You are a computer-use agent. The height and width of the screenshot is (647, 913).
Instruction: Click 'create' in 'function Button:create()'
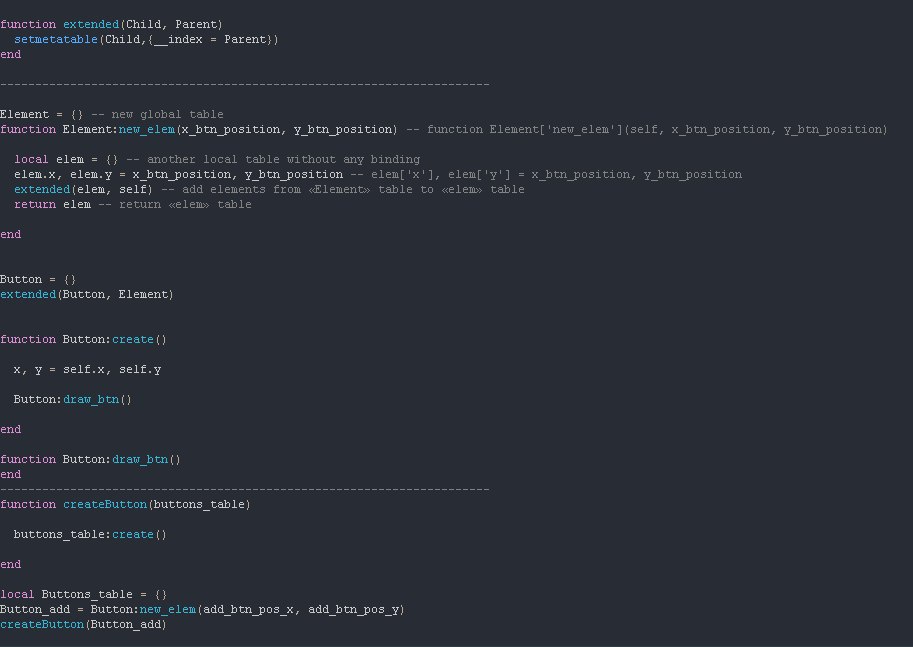[133, 340]
